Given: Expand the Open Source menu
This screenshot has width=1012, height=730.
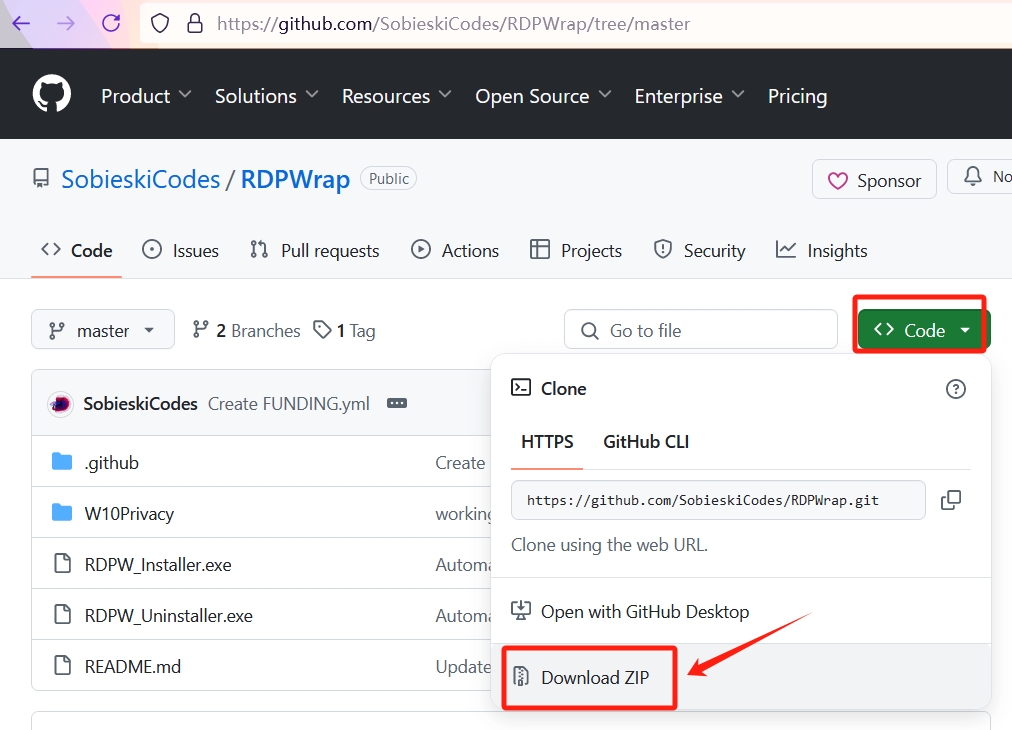Looking at the screenshot, I should [x=542, y=96].
